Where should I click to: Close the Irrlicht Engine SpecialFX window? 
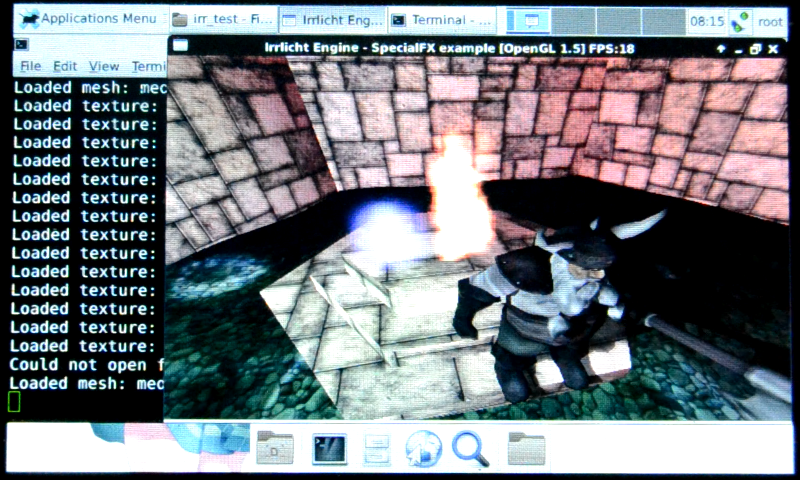(773, 49)
